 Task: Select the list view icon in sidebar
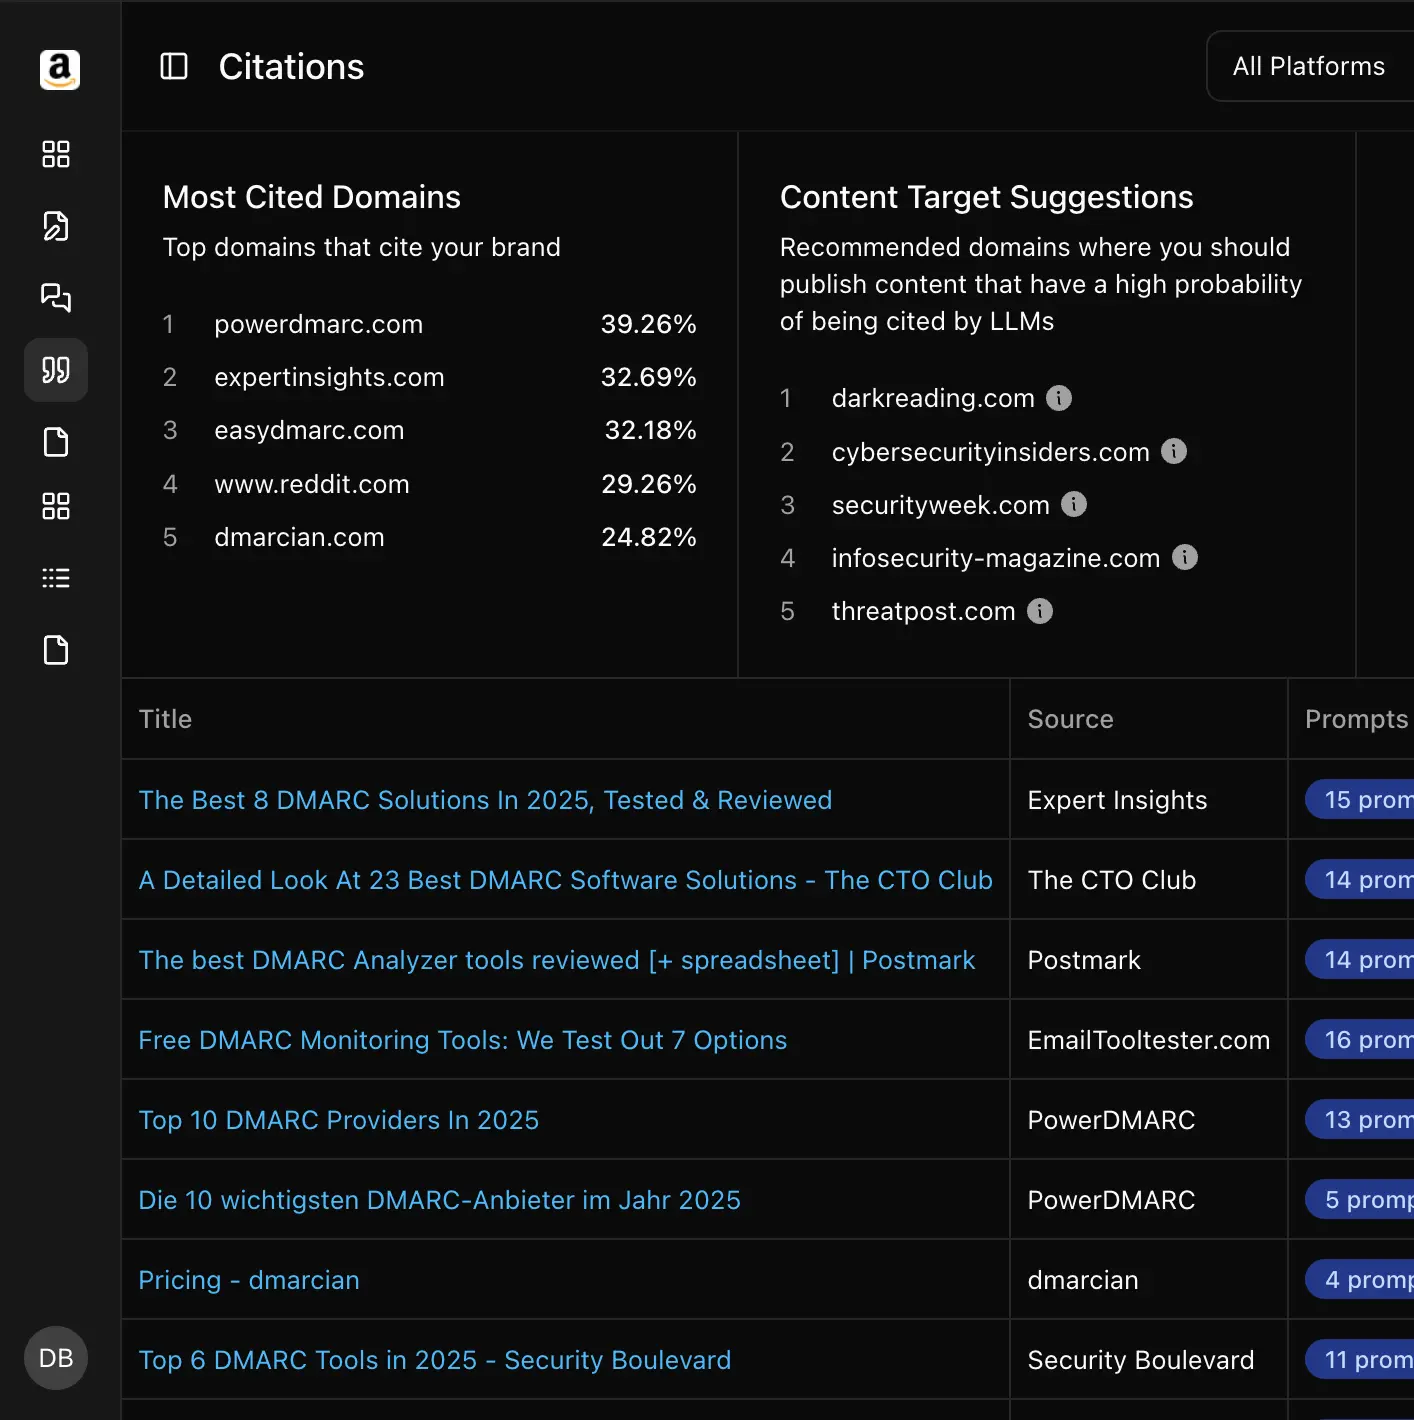coord(55,577)
